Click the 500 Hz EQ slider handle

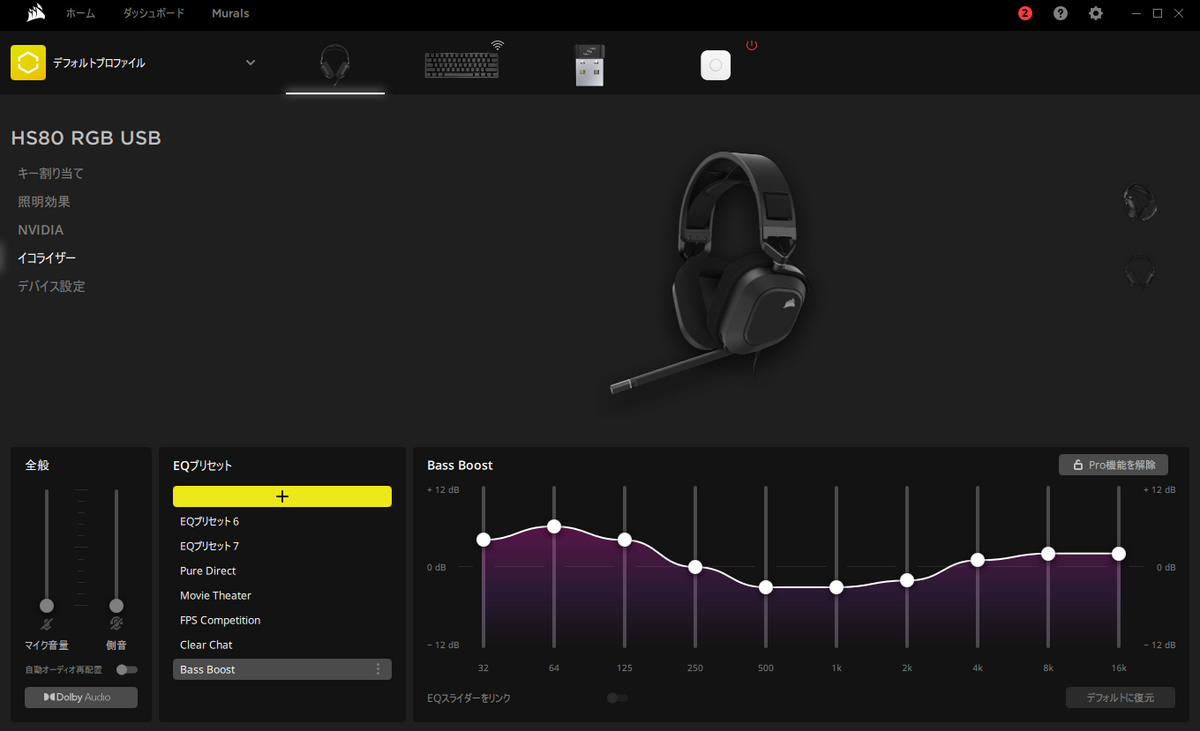[x=766, y=587]
